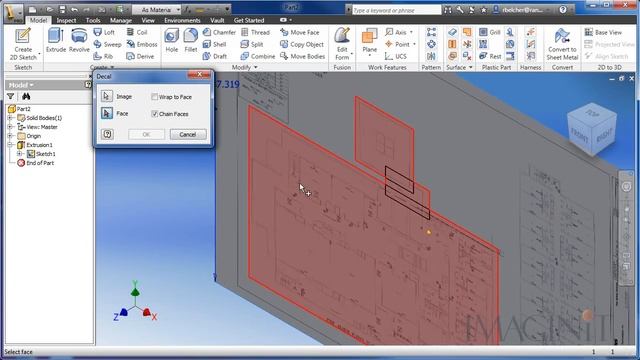Click the find binoculars icon in browser
Image resolution: width=640 pixels, height=360 pixels.
pos(26,96)
